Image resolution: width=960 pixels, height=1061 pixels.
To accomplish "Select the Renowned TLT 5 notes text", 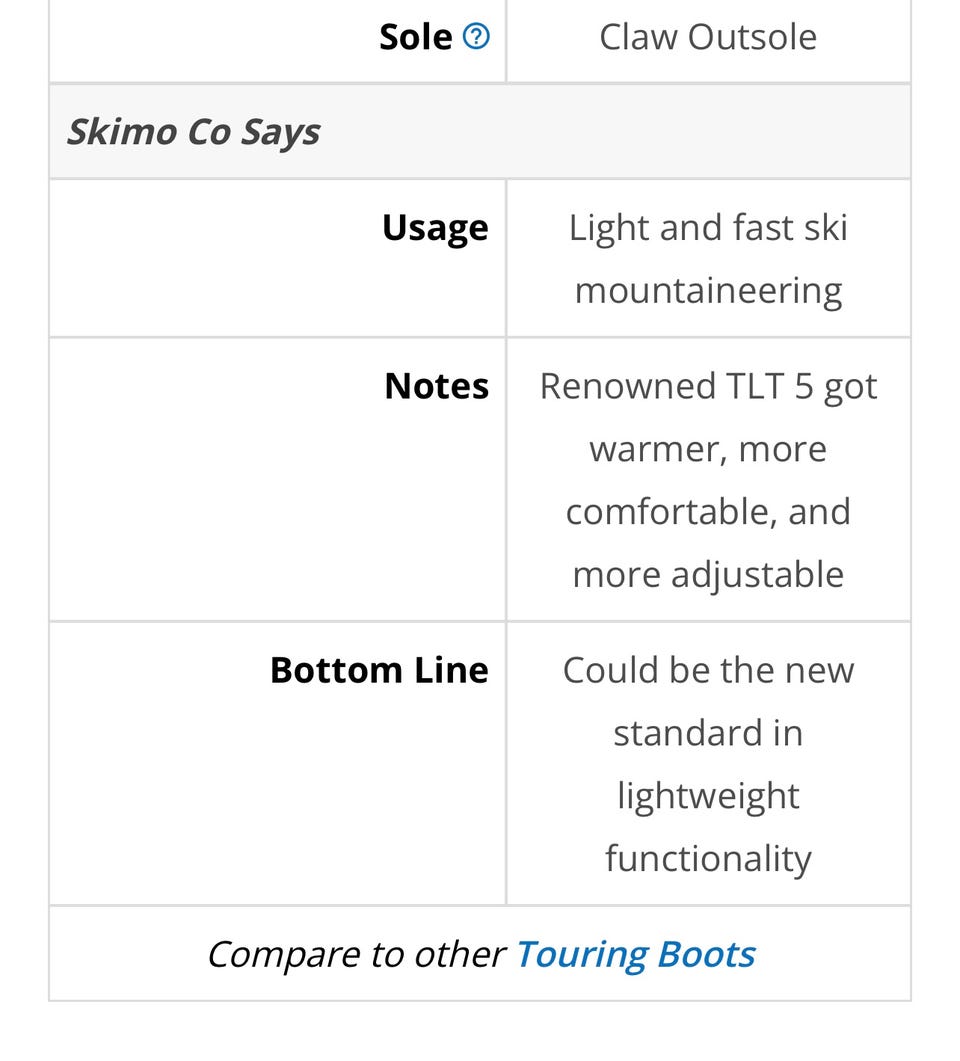I will point(708,480).
